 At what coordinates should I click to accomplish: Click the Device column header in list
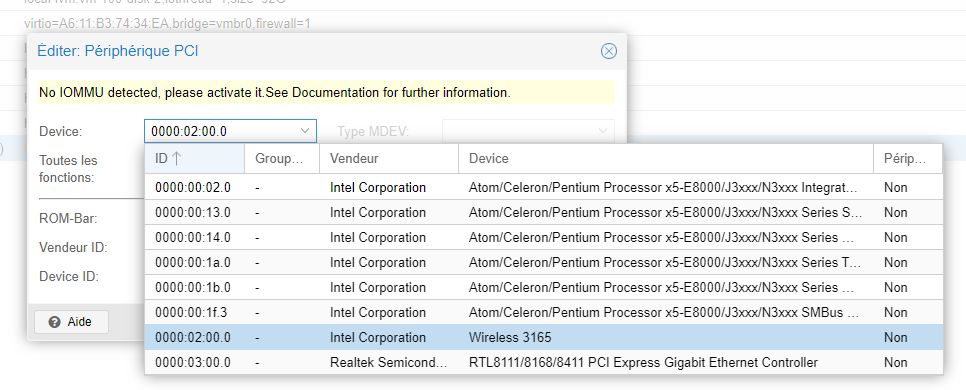pyautogui.click(x=666, y=158)
